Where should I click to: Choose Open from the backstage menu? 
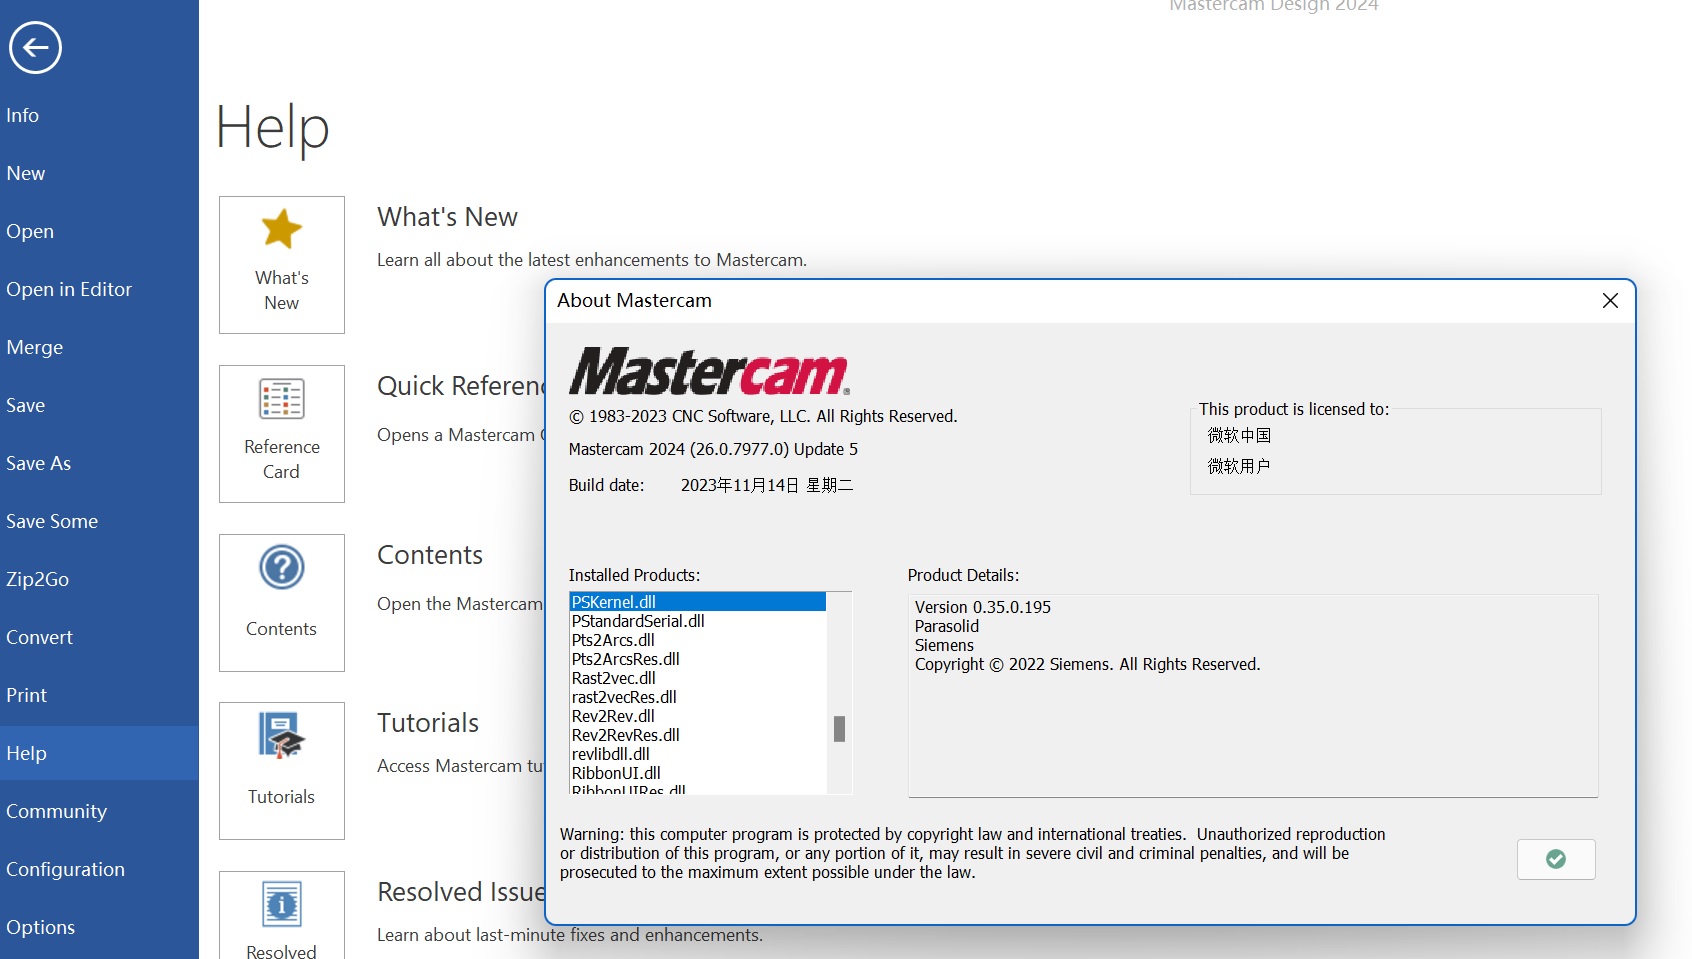click(x=100, y=231)
